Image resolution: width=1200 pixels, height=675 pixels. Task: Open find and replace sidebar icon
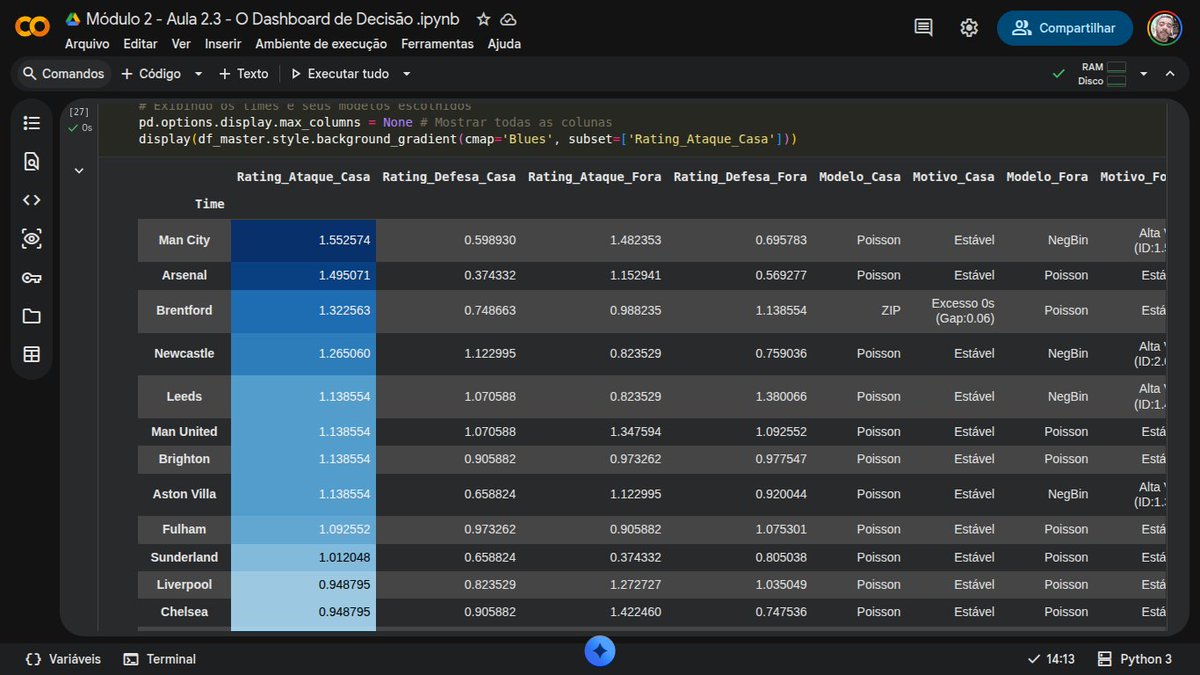[x=32, y=161]
